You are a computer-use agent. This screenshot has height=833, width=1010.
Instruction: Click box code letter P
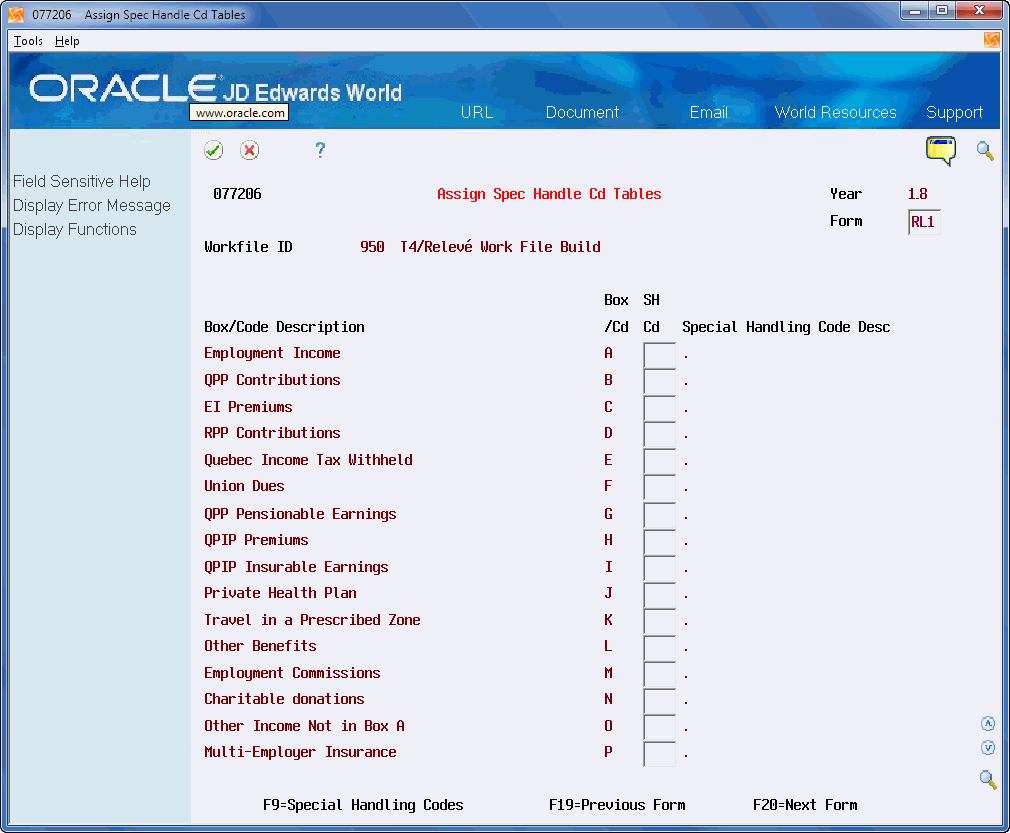tap(608, 752)
